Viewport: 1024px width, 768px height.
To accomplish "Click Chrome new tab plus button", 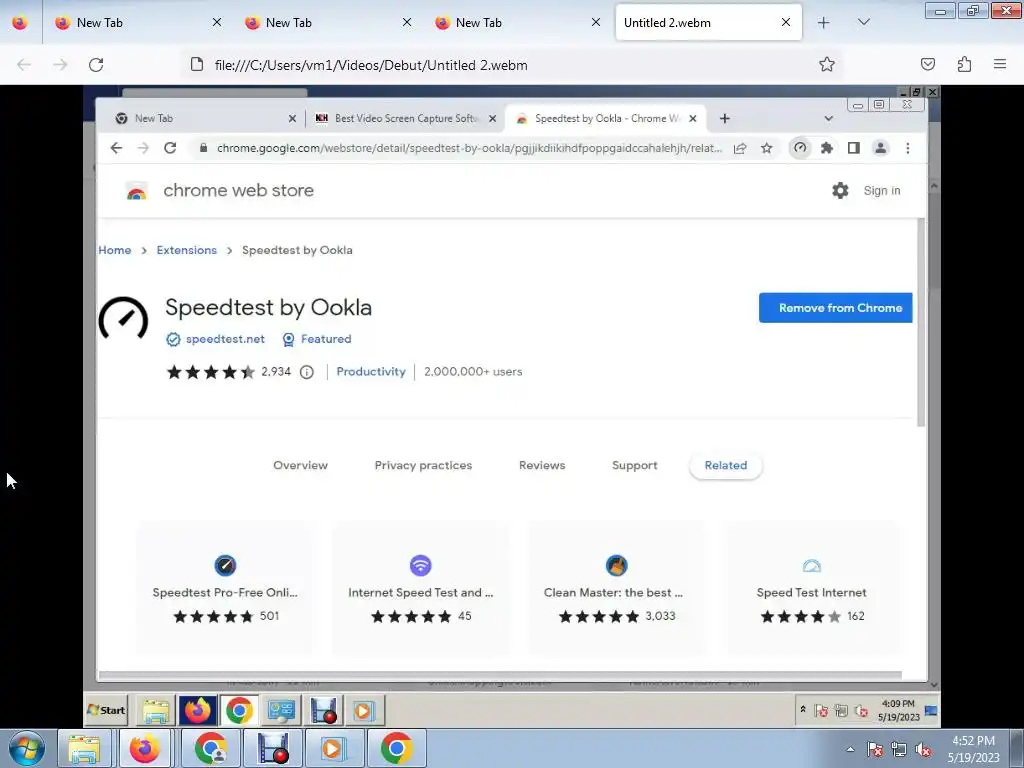I will 724,118.
